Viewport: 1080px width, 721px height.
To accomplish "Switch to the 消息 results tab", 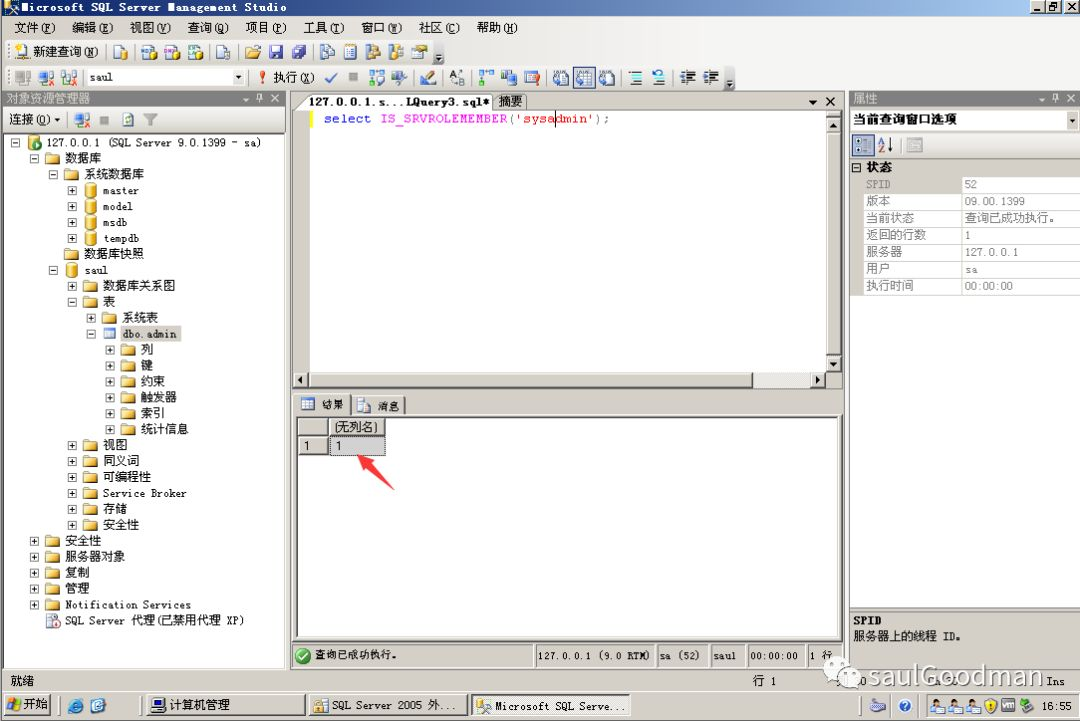I will click(x=379, y=406).
